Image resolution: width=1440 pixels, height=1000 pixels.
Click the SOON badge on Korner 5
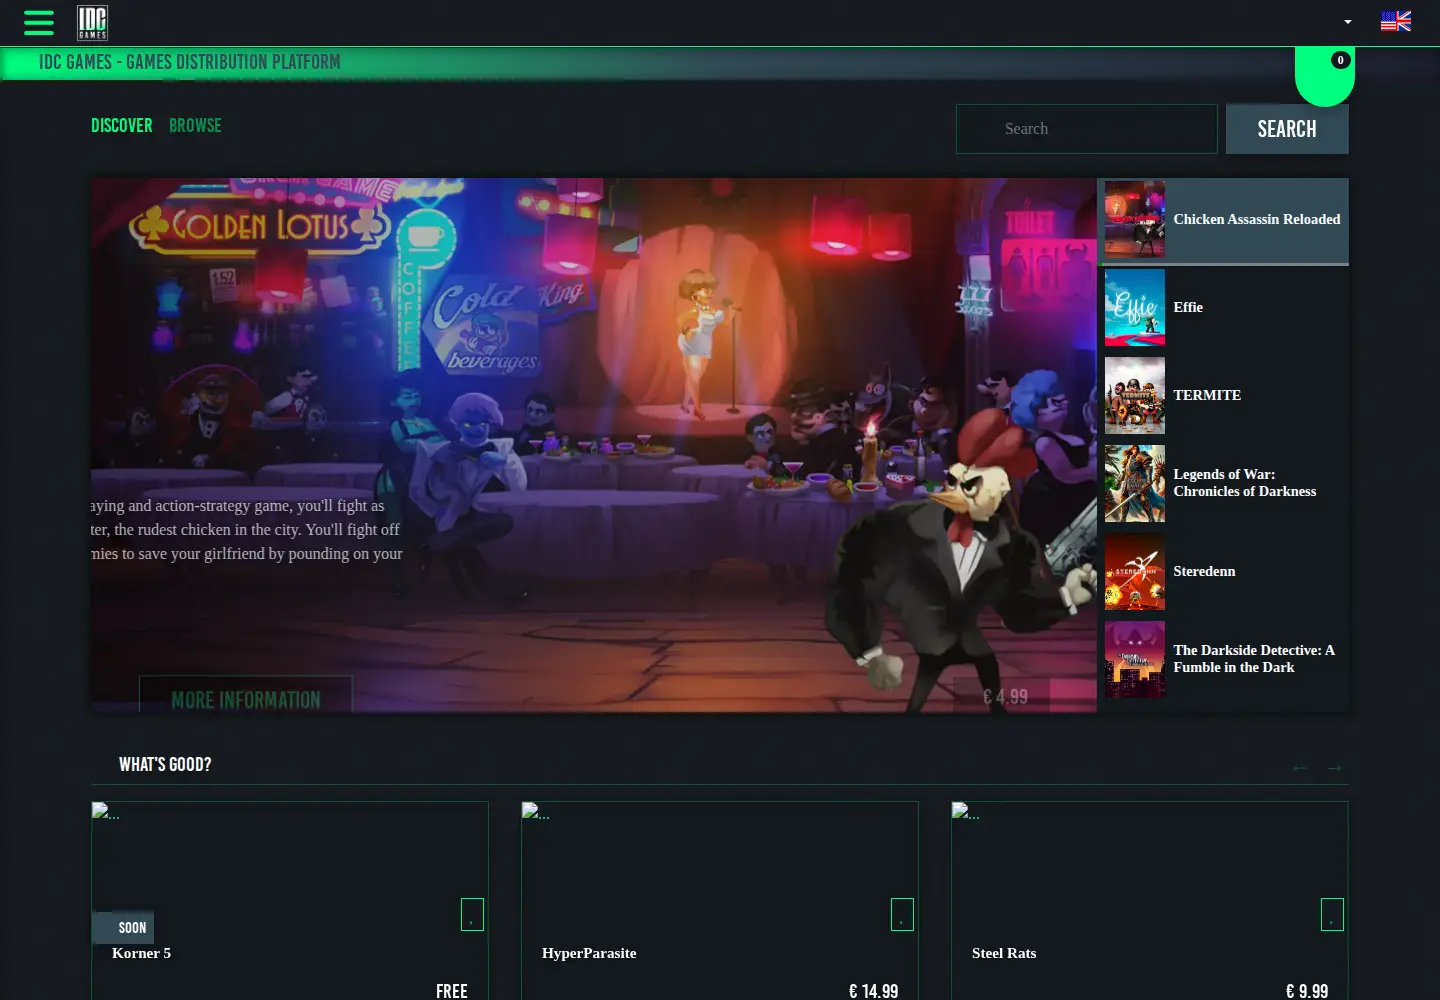coord(123,928)
